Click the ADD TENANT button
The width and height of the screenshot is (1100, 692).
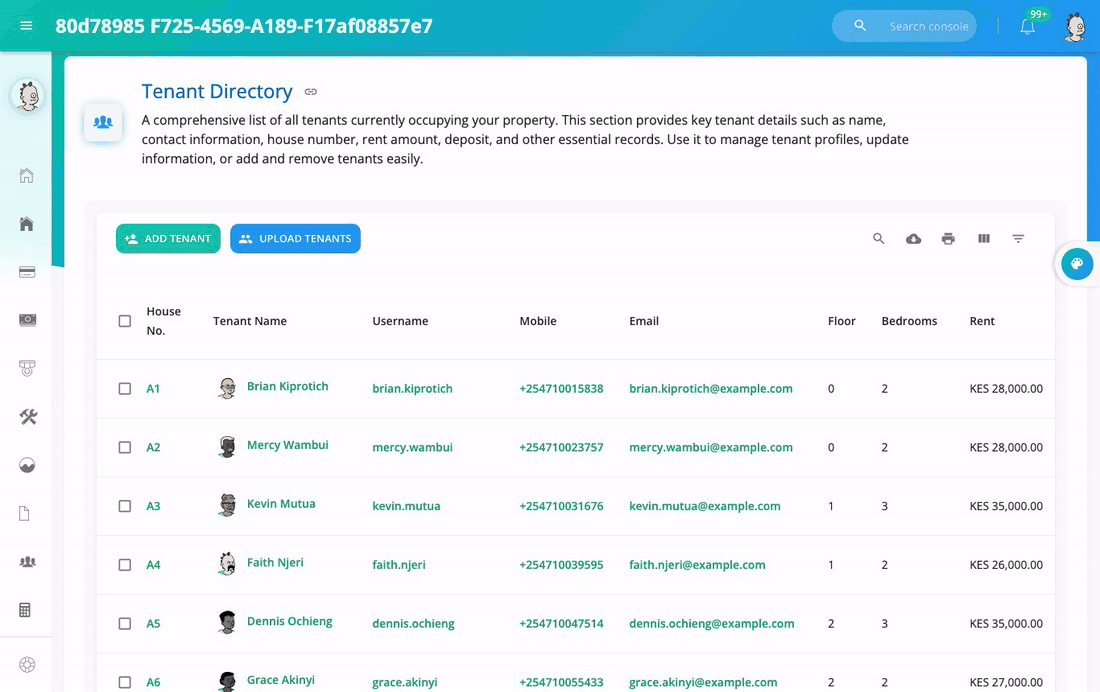[x=168, y=239]
